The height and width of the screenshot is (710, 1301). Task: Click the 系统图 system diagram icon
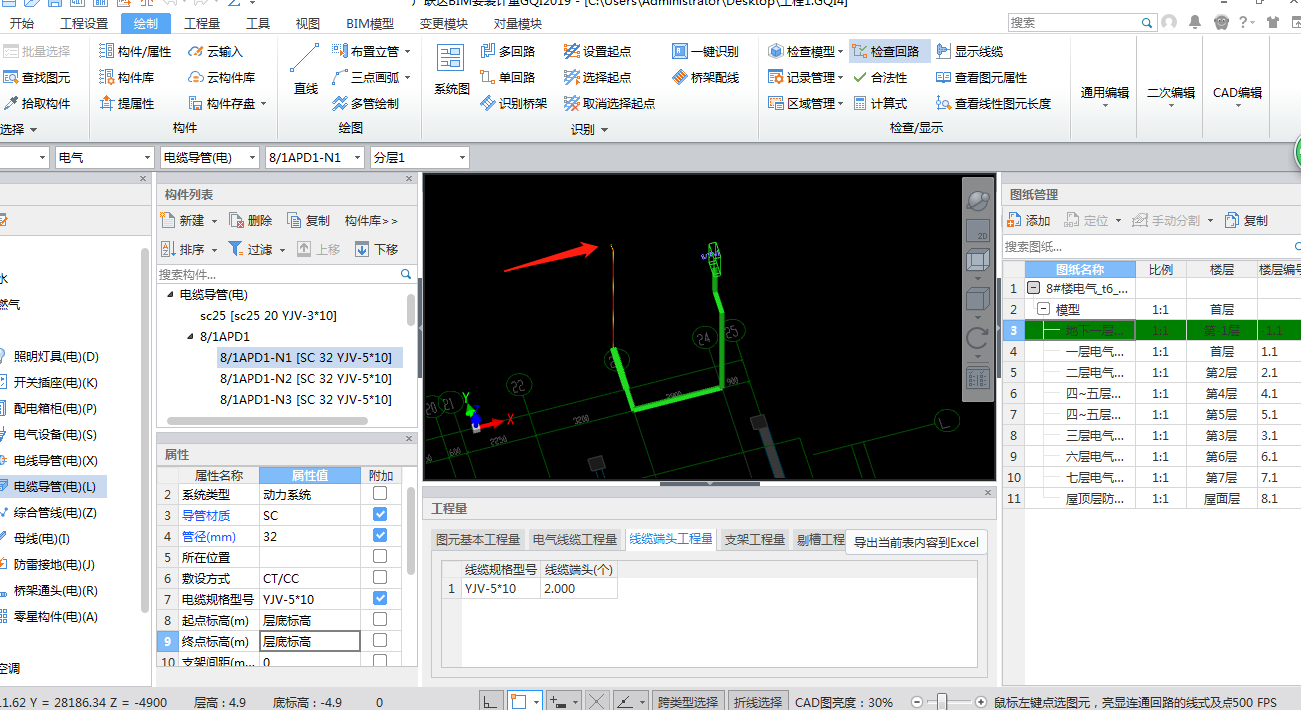[x=451, y=70]
